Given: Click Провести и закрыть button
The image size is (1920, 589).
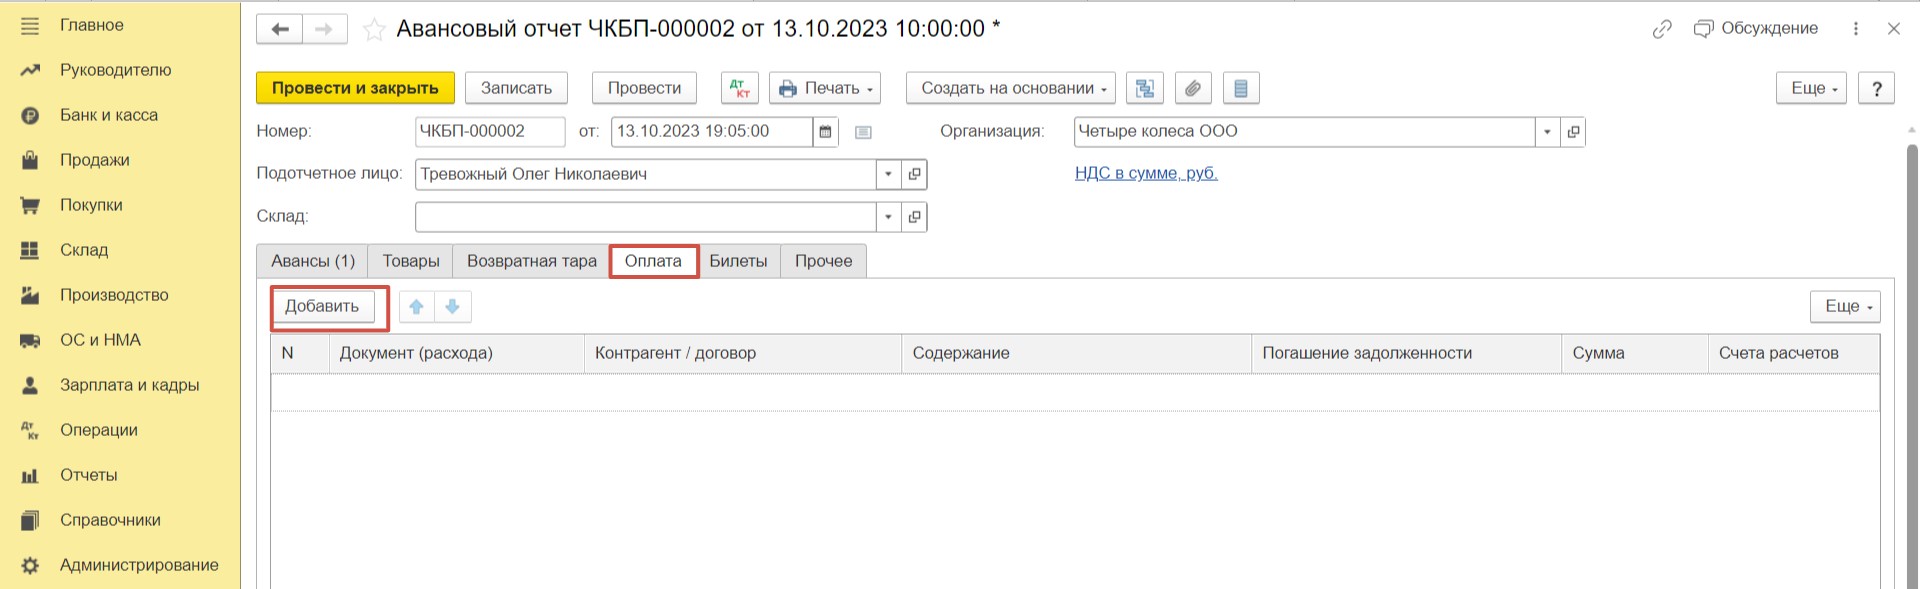Looking at the screenshot, I should [x=355, y=88].
